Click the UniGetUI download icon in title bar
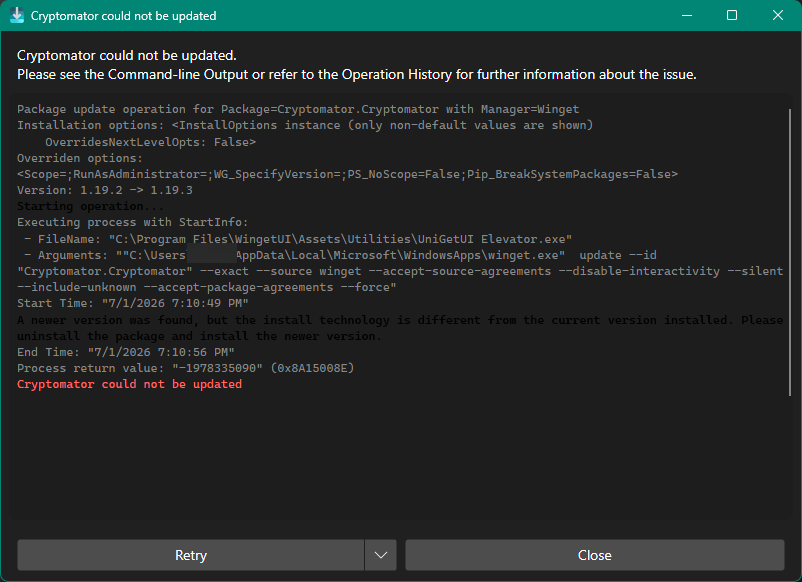The image size is (802, 582). point(17,15)
